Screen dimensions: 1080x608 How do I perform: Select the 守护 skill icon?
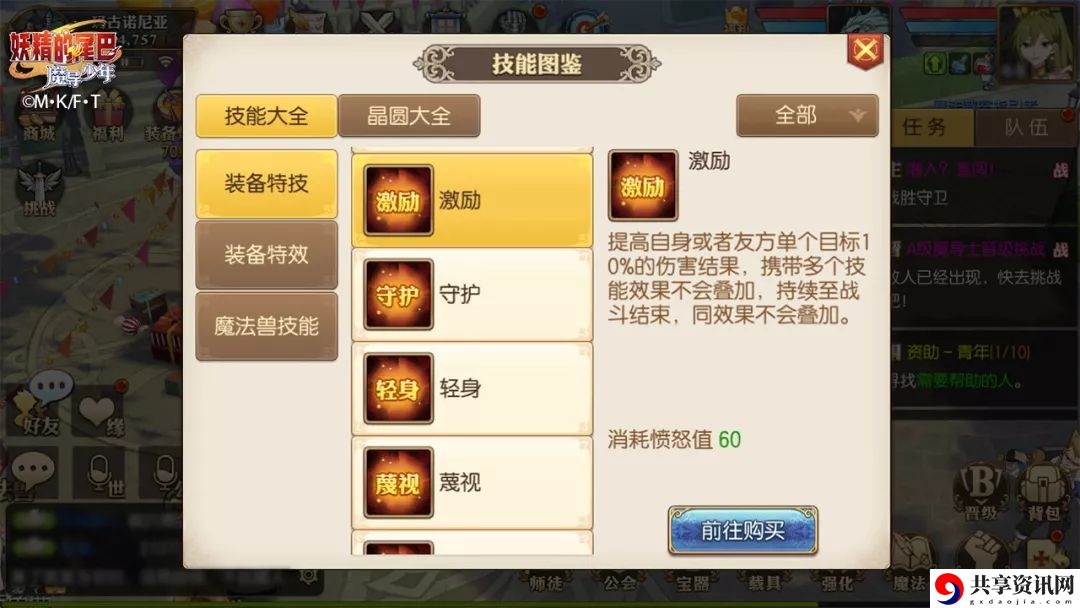pyautogui.click(x=398, y=294)
